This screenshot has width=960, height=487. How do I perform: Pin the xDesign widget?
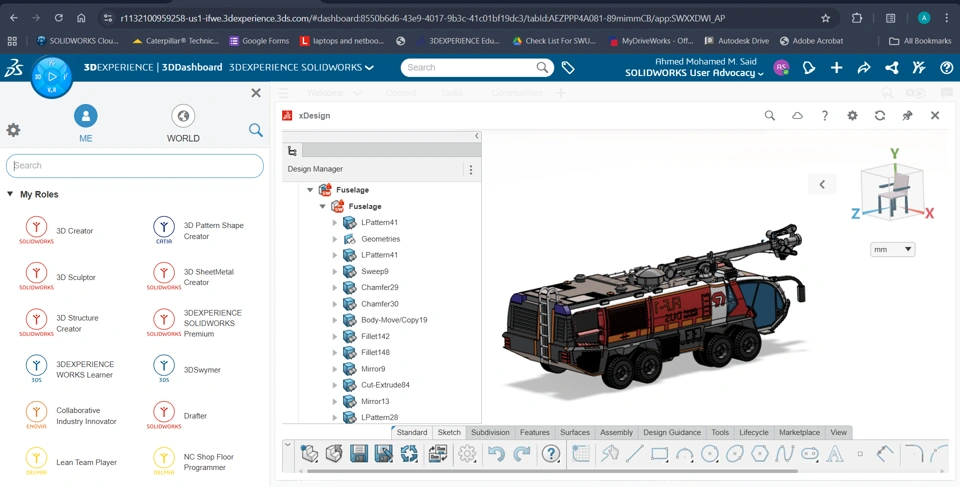tap(907, 115)
